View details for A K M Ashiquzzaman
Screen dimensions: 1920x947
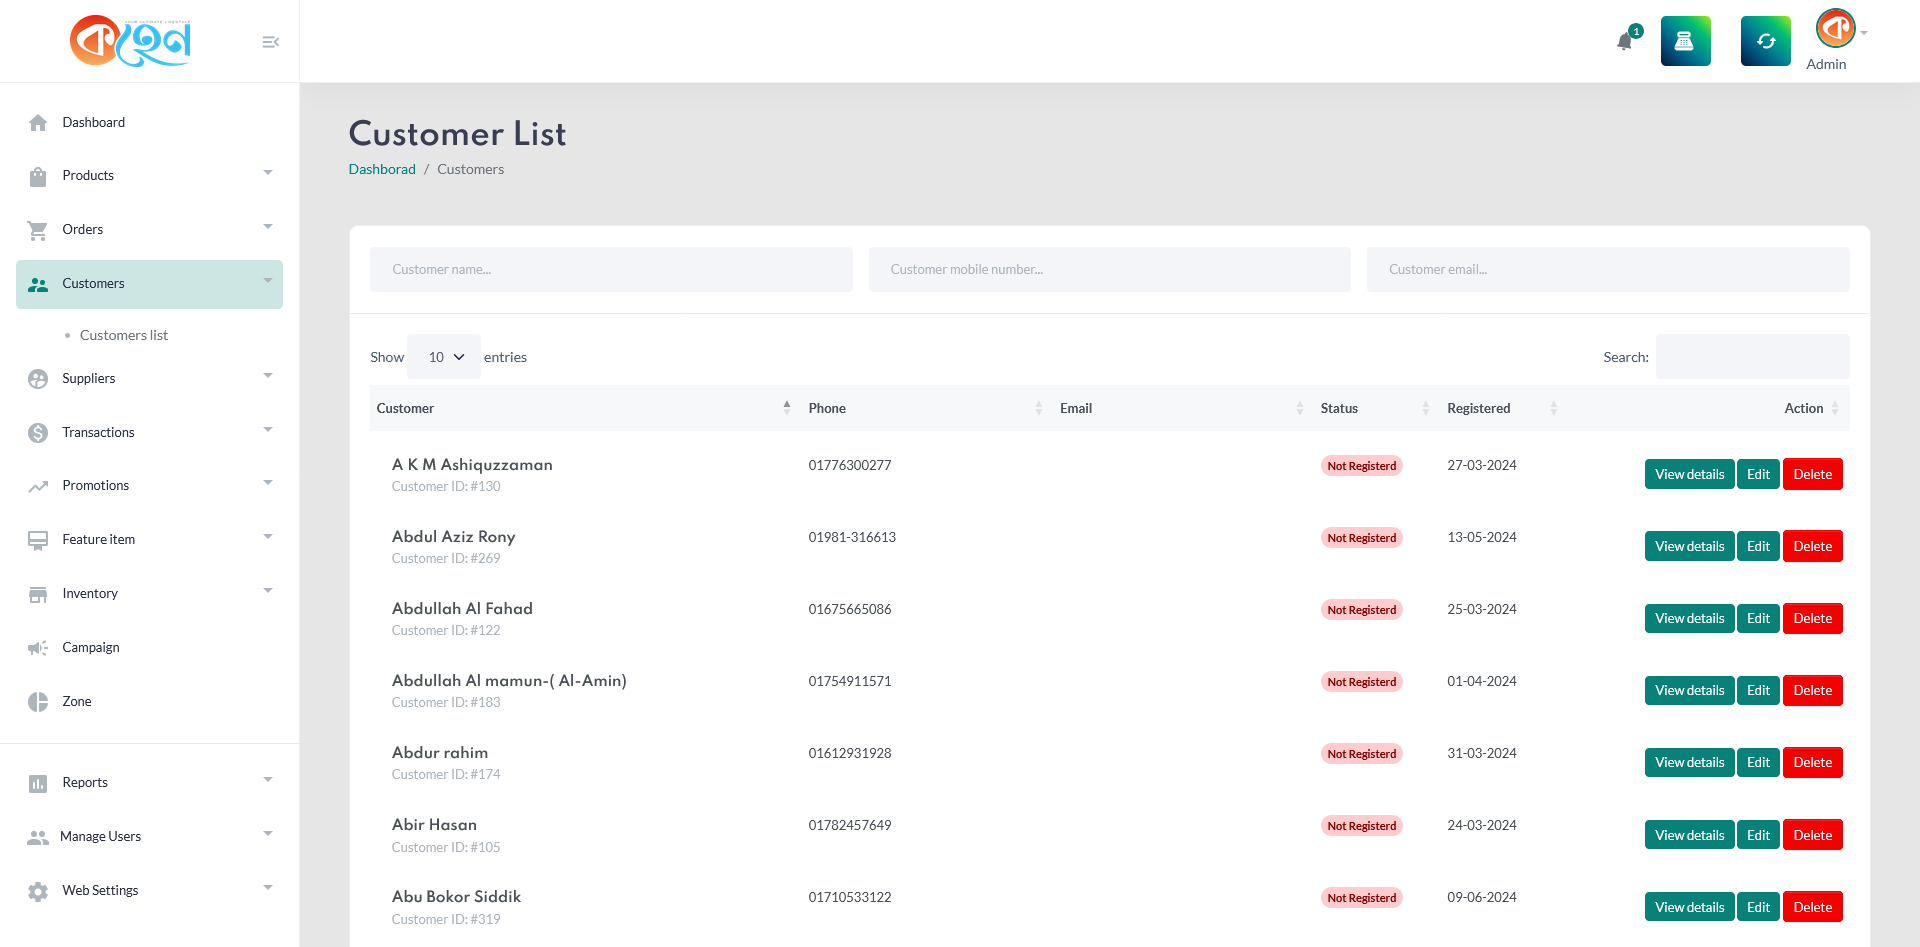pyautogui.click(x=1689, y=474)
